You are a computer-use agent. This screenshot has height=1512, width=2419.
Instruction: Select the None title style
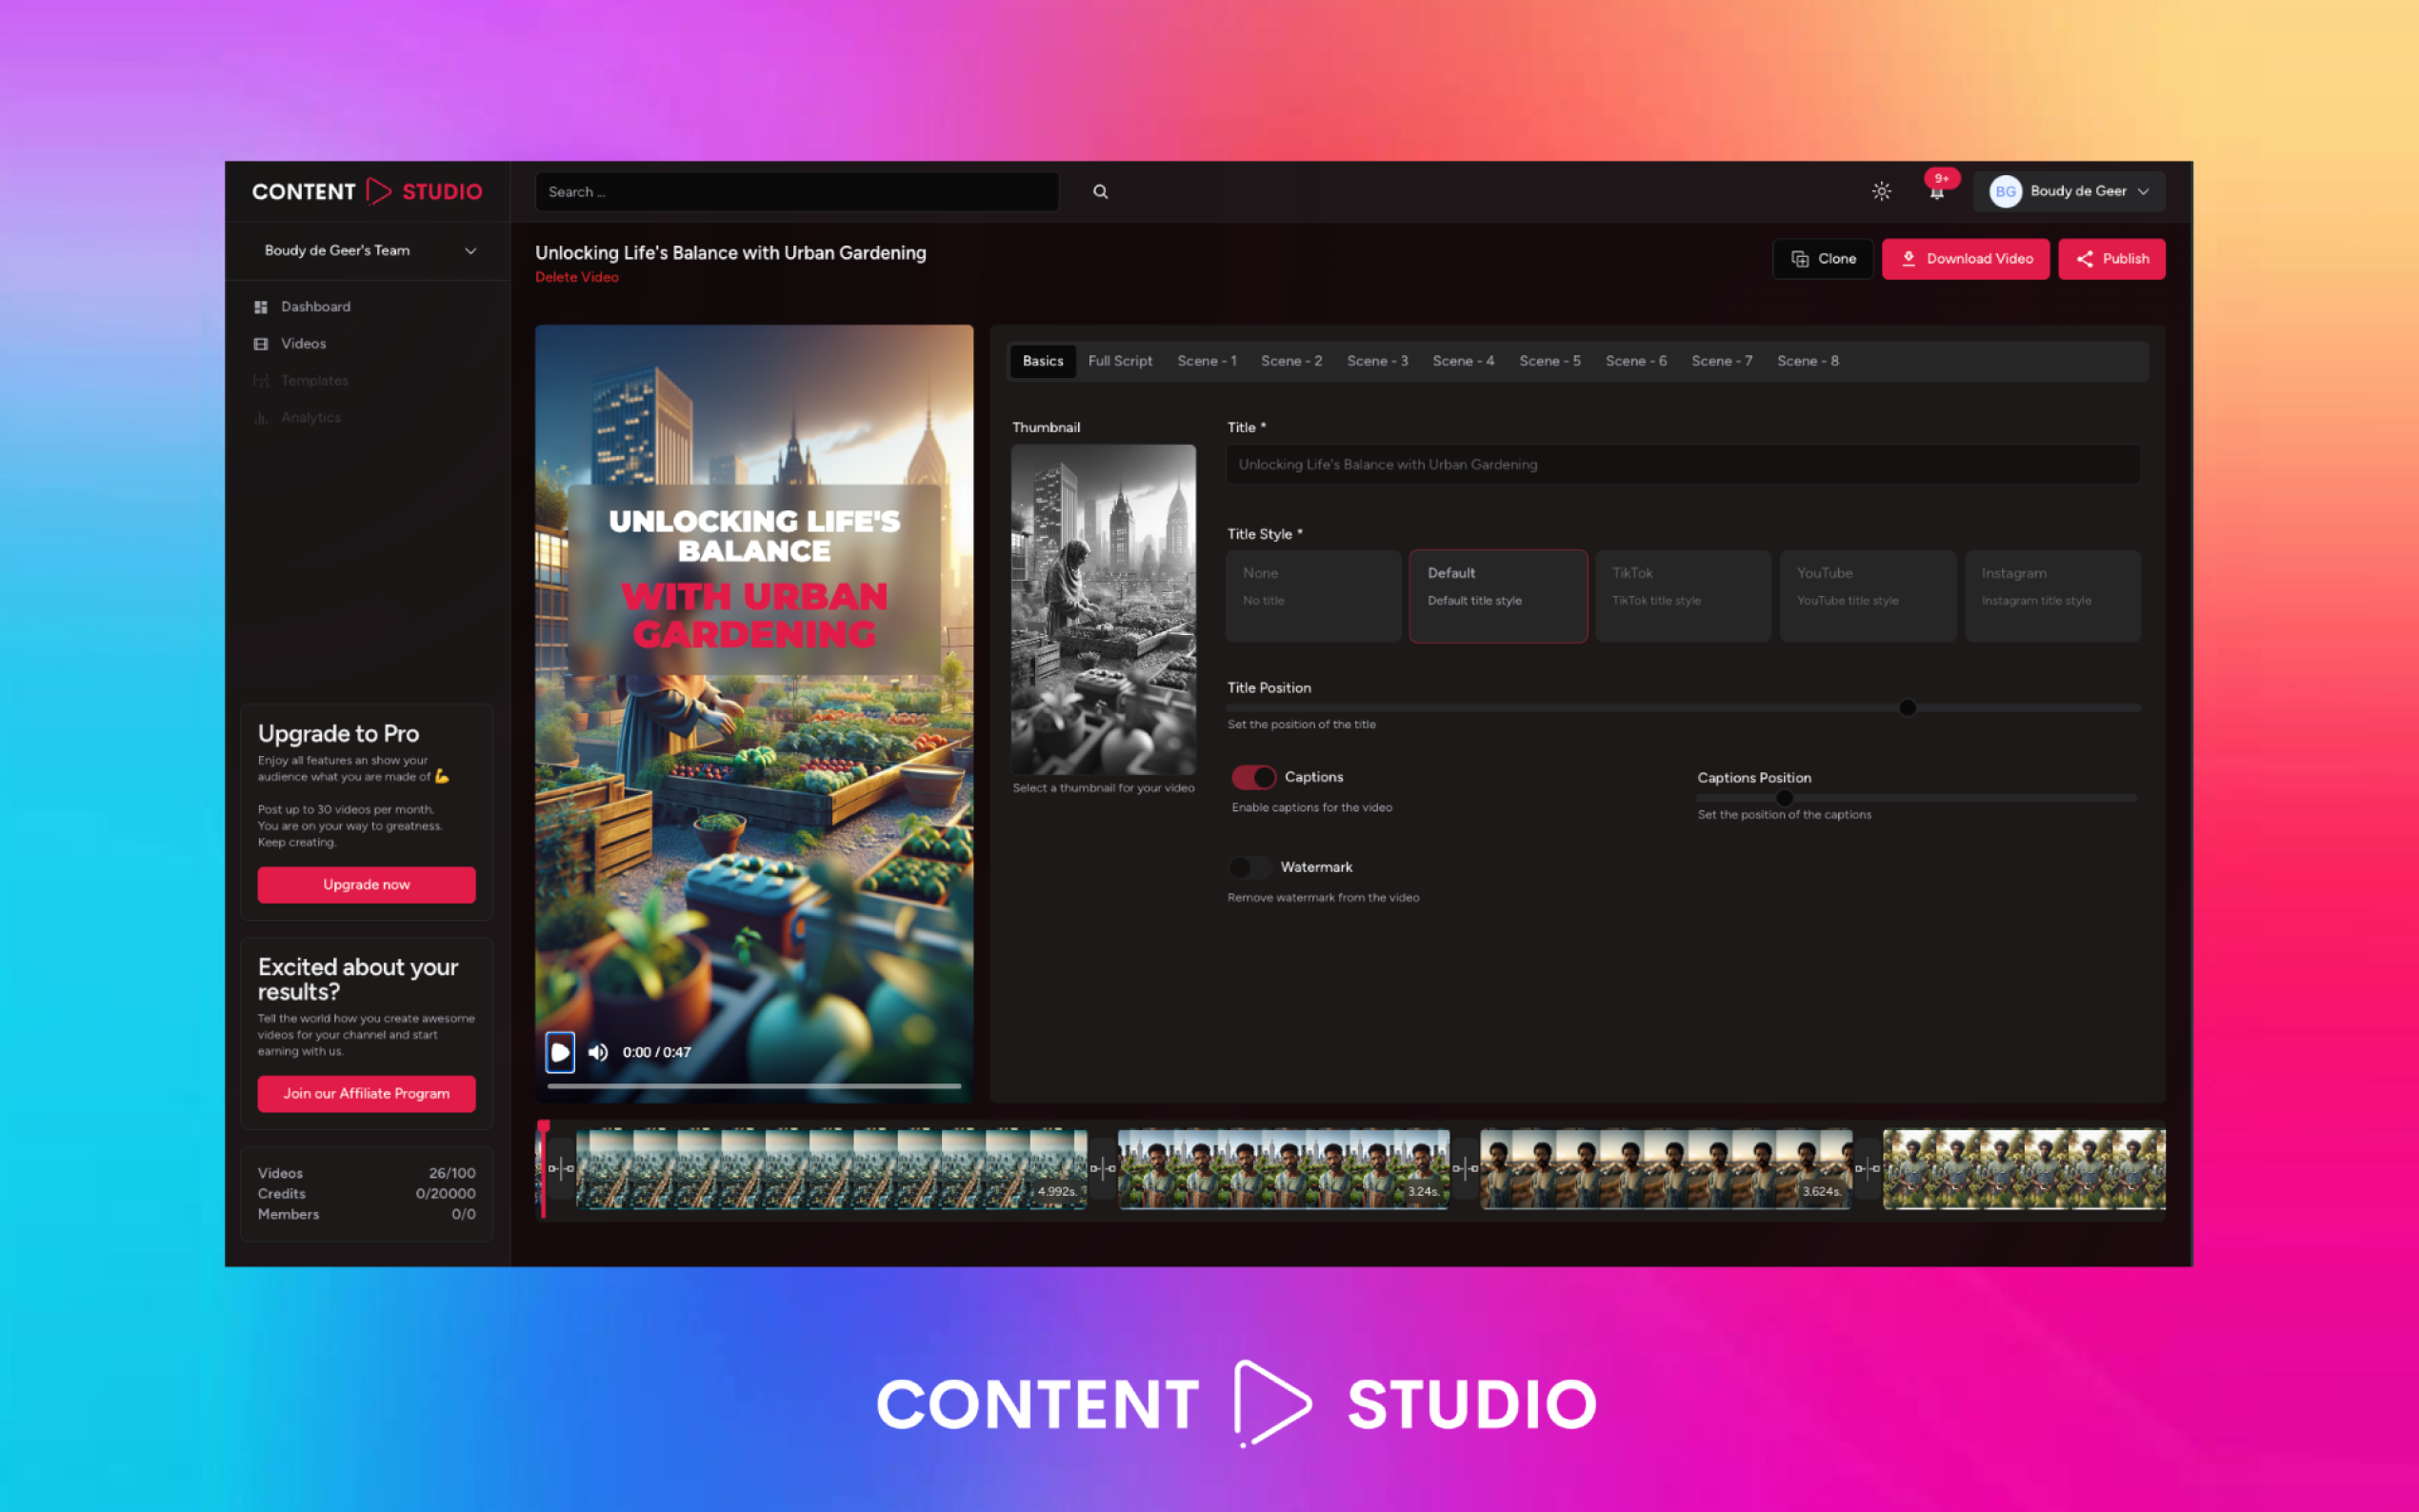click(1313, 596)
